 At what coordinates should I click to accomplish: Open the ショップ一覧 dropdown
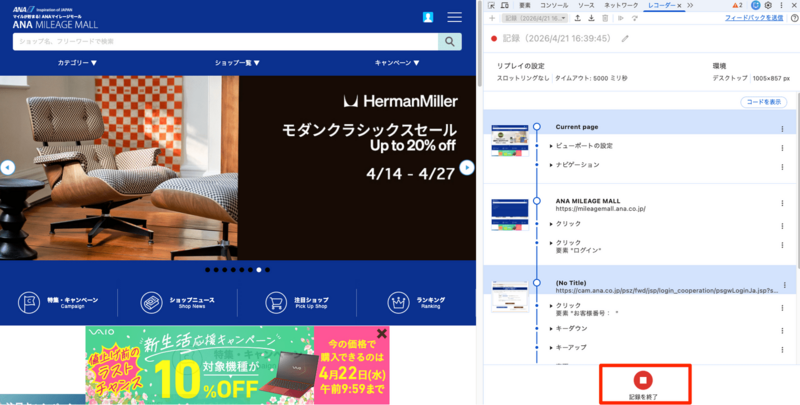[x=237, y=63]
